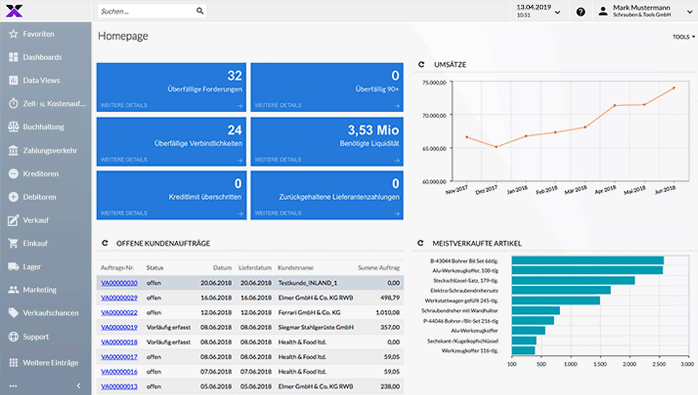
Task: Open order link VA00000018
Action: point(119,342)
